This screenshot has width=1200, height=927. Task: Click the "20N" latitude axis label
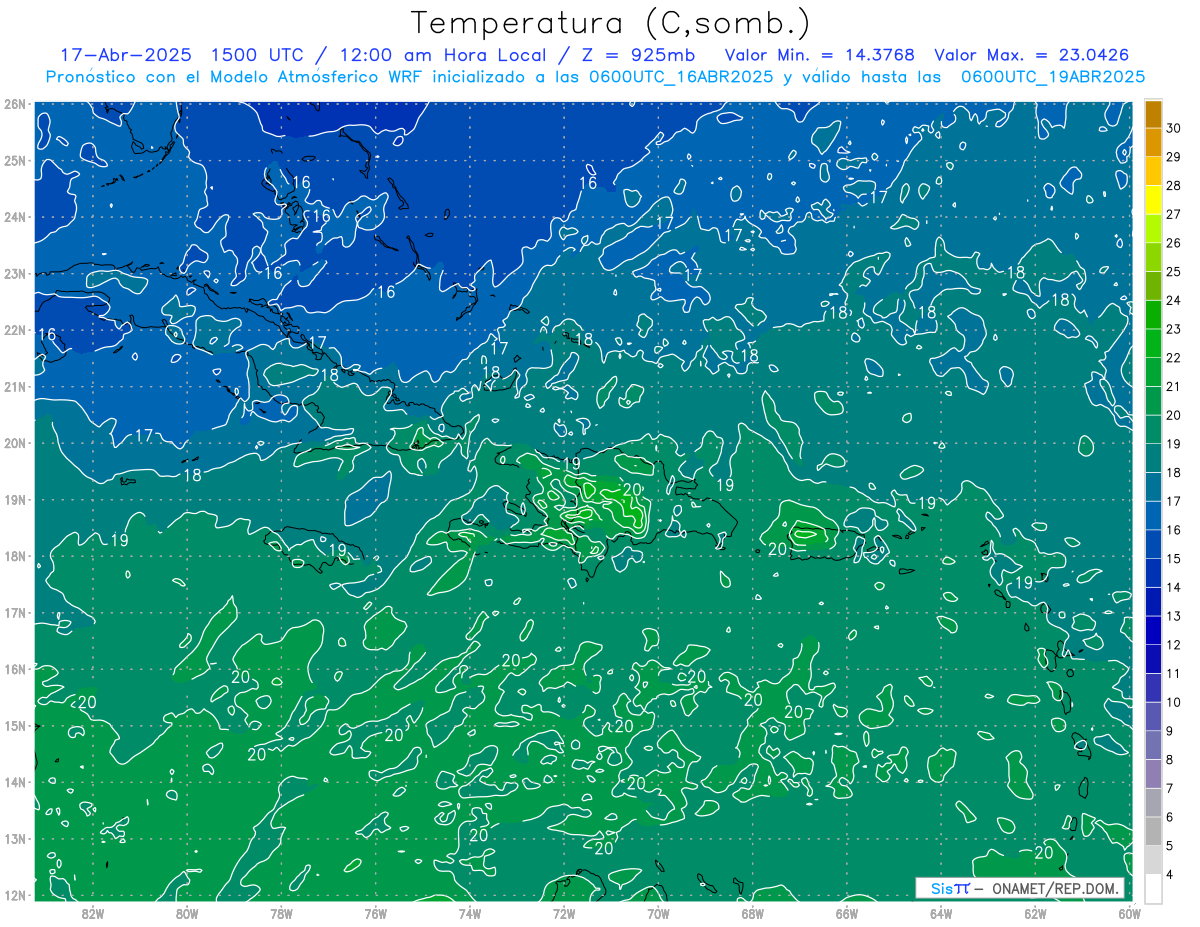[x=15, y=443]
